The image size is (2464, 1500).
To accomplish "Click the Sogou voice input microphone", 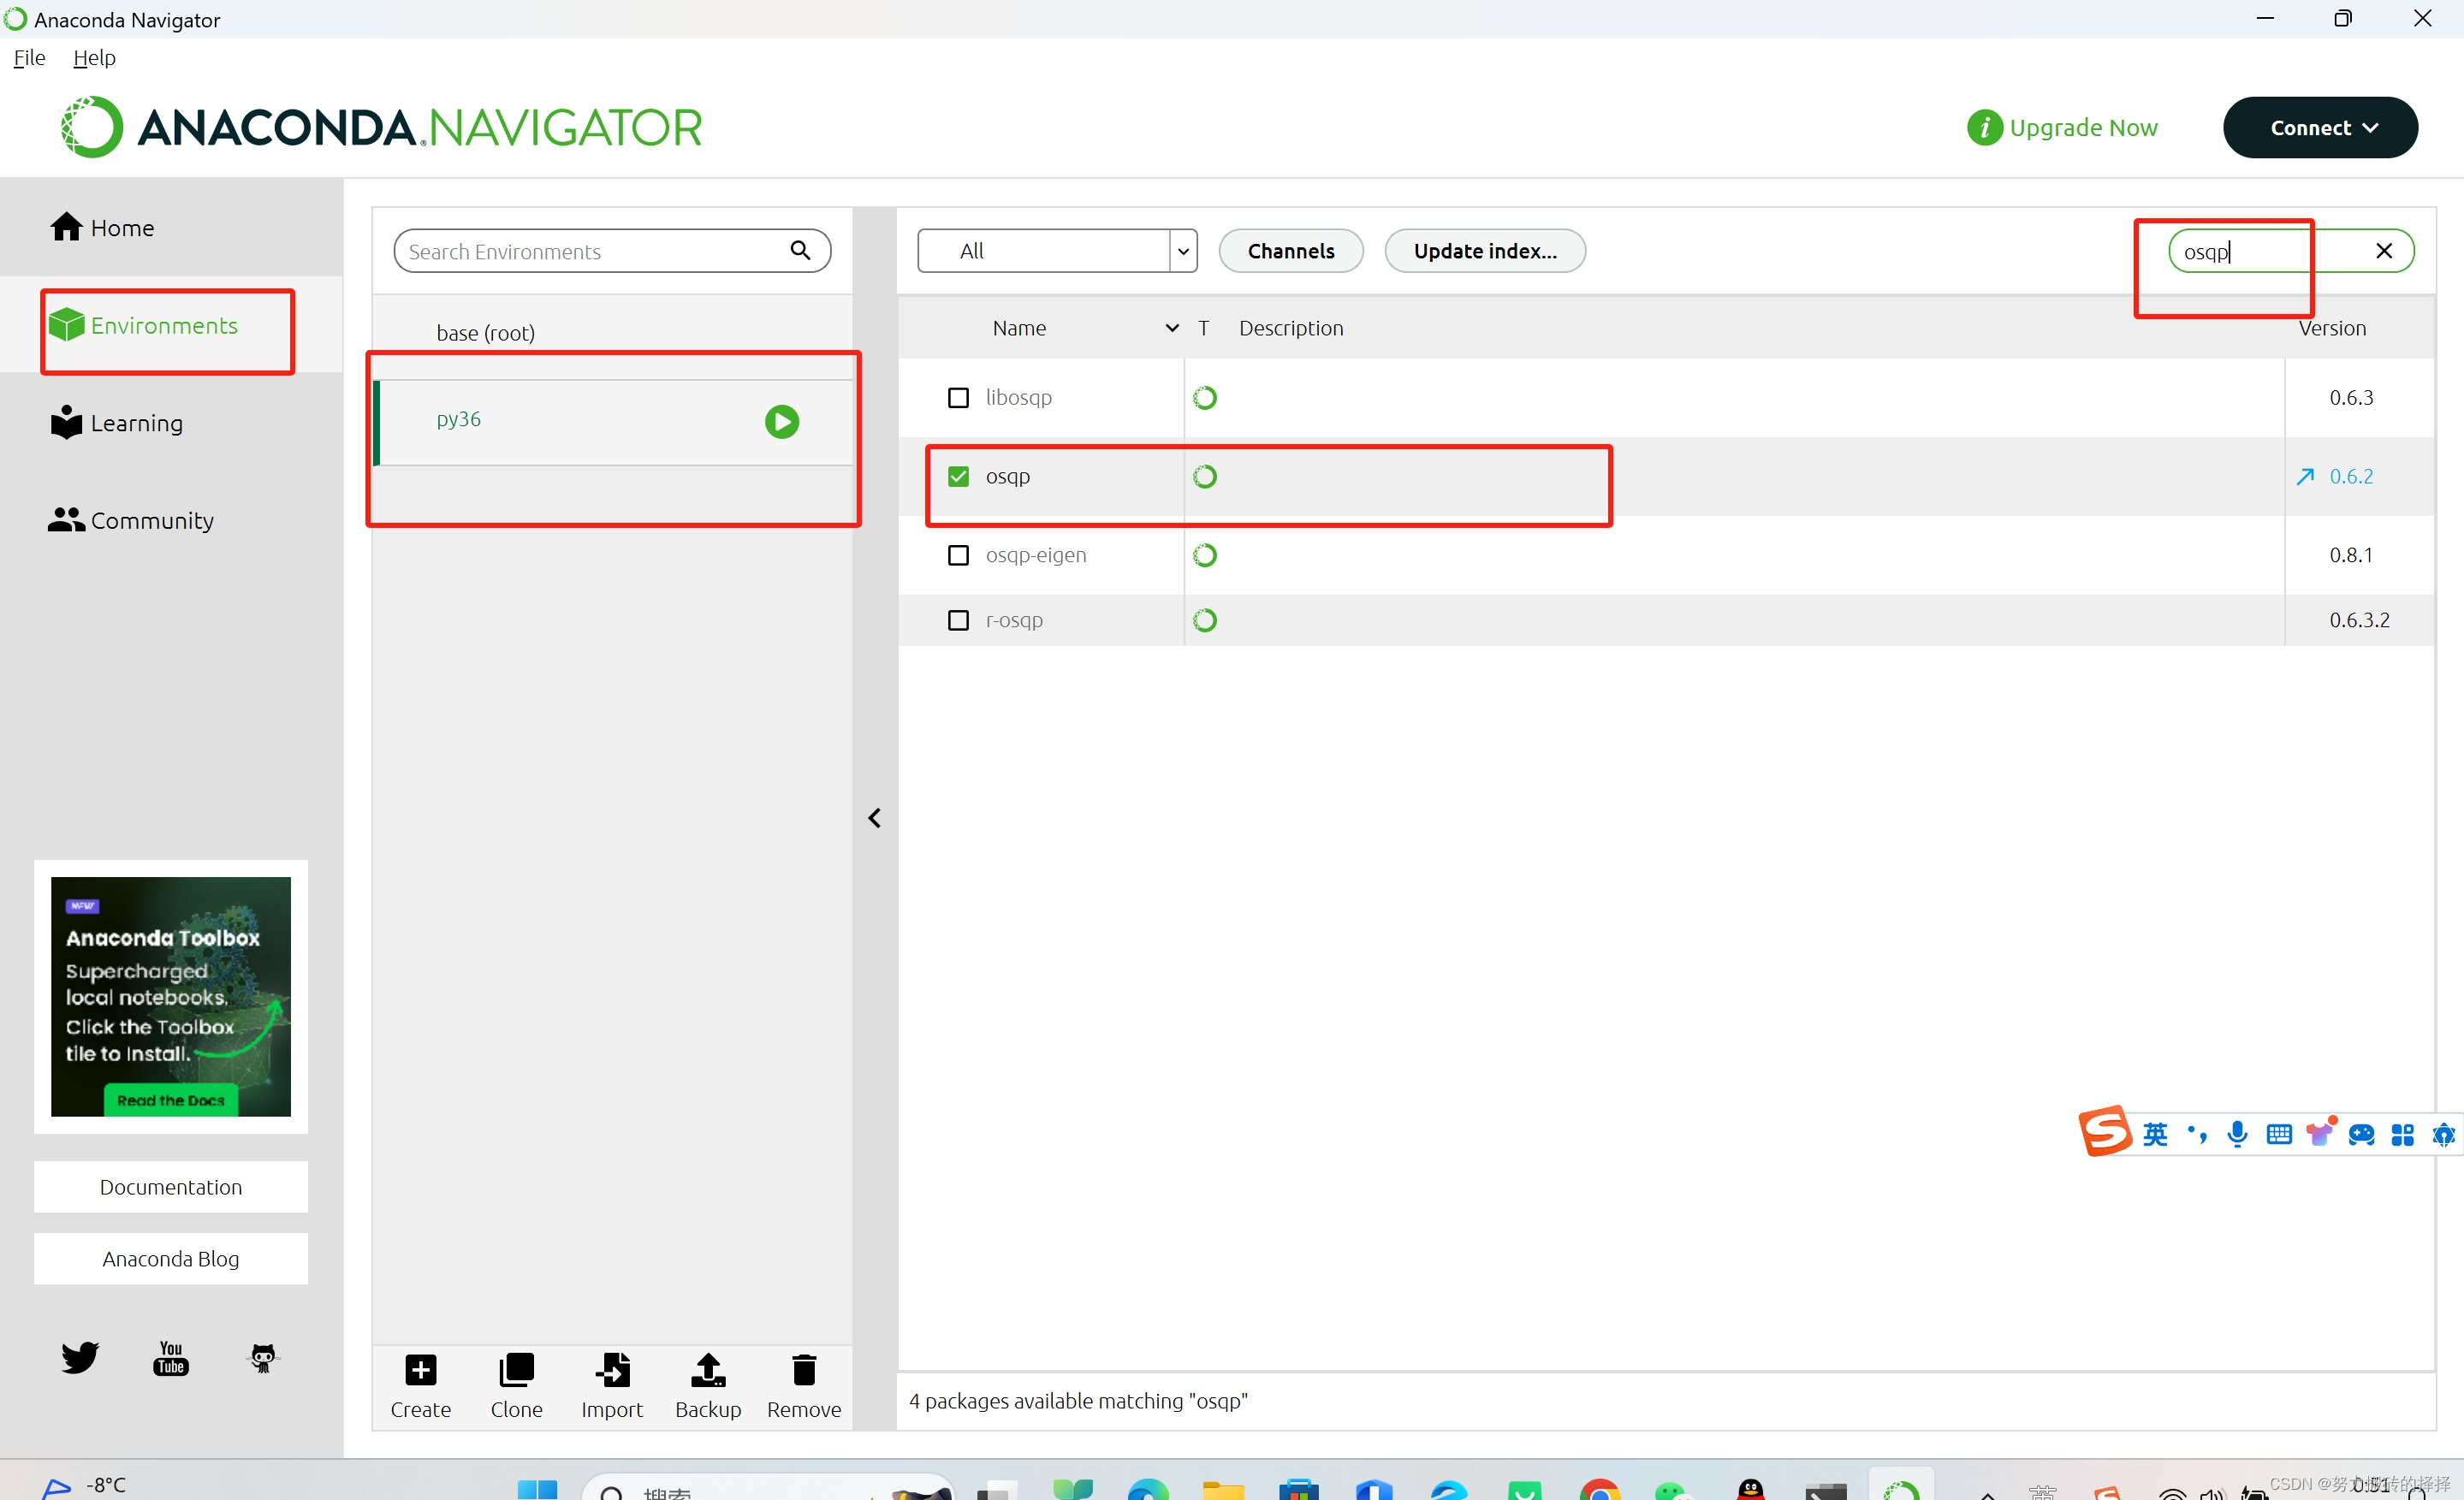I will (x=2238, y=1134).
